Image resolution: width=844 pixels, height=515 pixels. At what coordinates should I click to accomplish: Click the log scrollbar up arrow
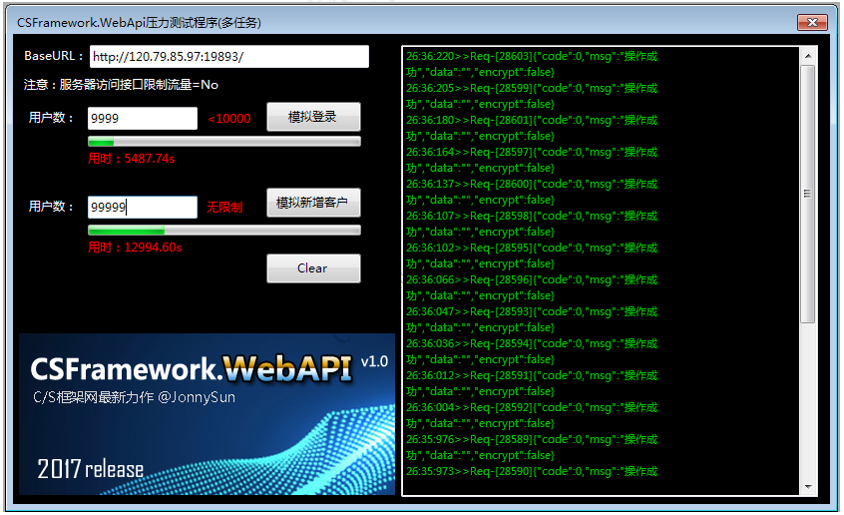coord(808,56)
